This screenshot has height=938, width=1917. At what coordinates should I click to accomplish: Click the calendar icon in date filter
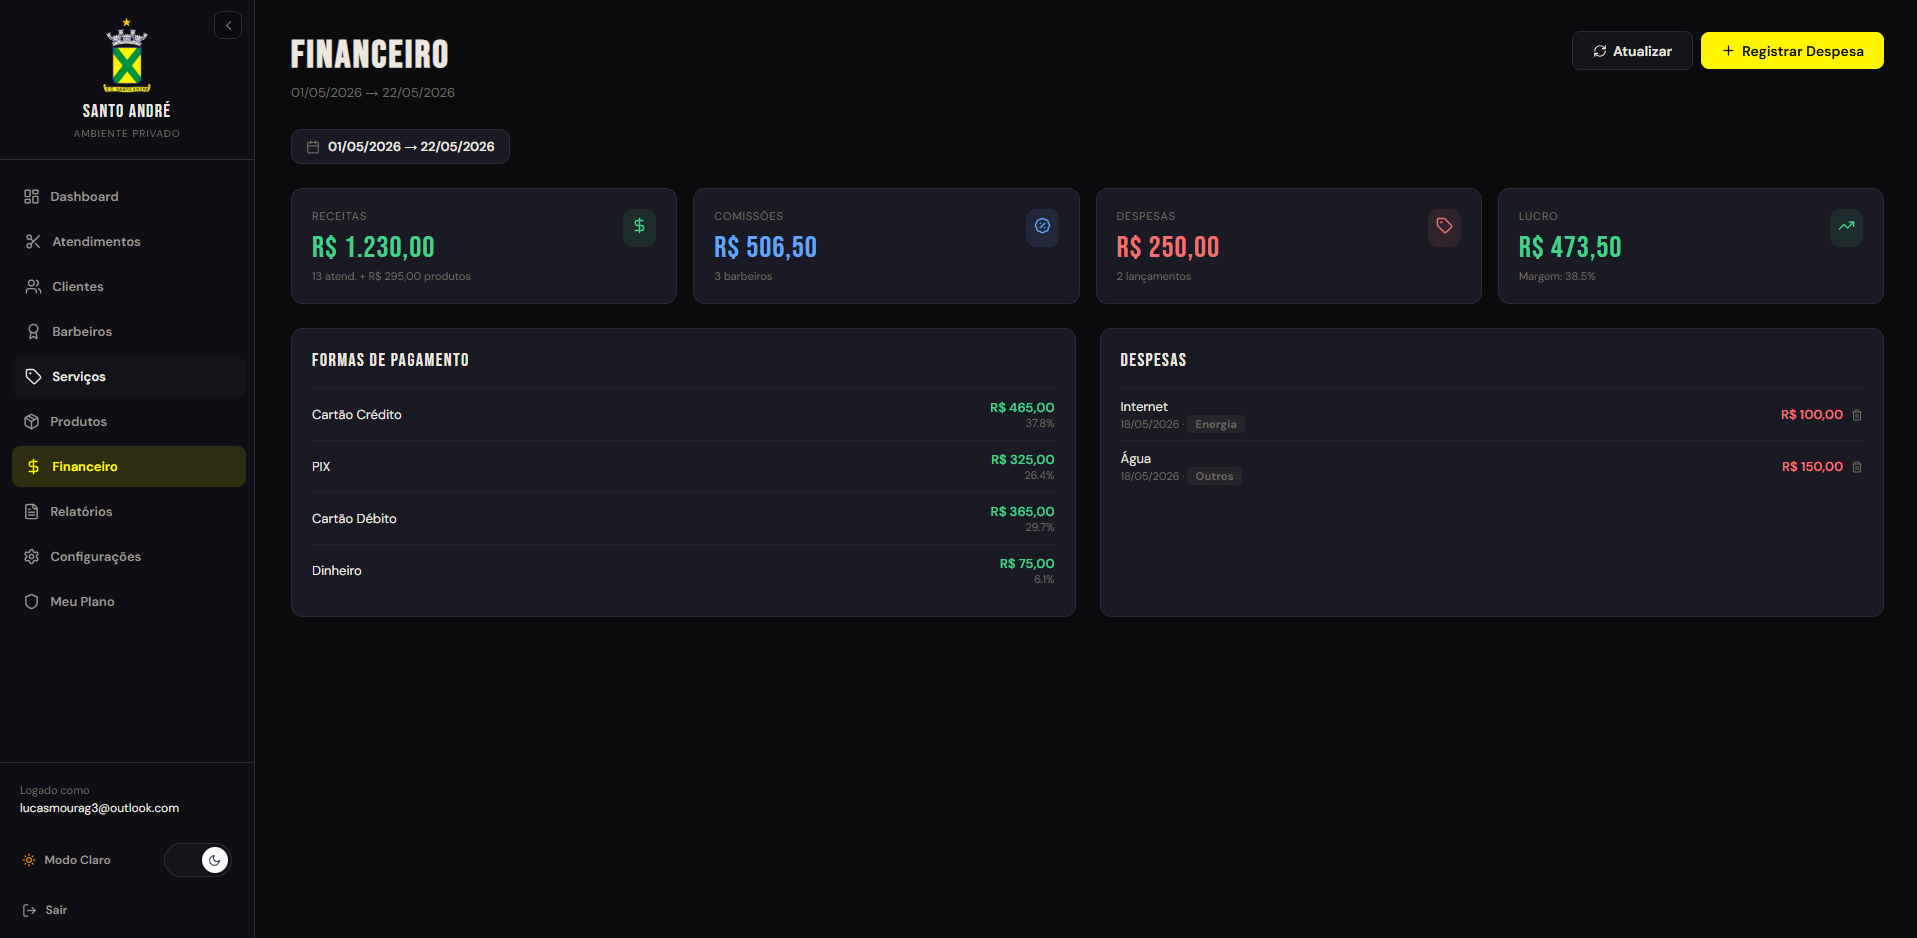point(313,147)
